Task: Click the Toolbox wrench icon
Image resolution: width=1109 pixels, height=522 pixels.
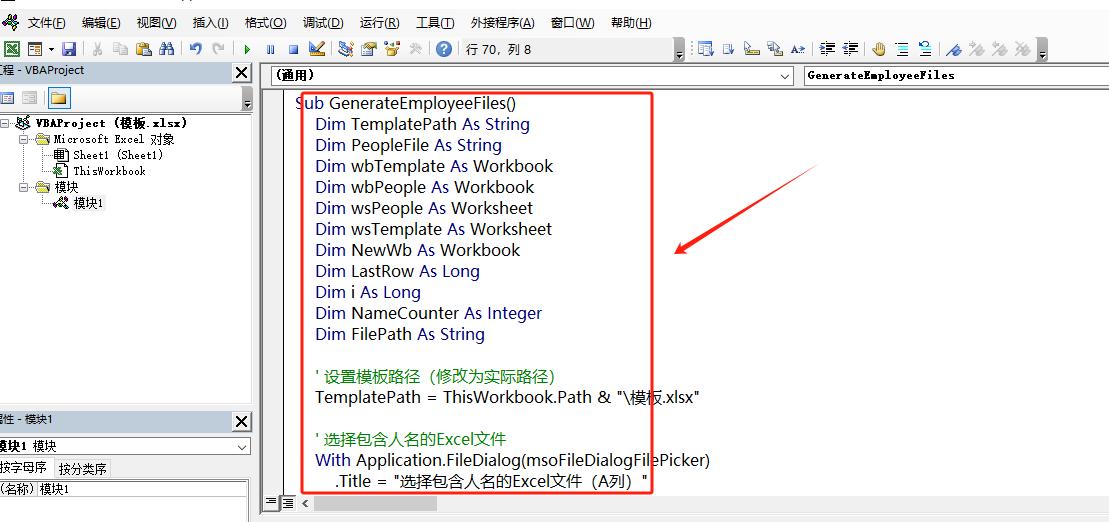Action: point(415,49)
